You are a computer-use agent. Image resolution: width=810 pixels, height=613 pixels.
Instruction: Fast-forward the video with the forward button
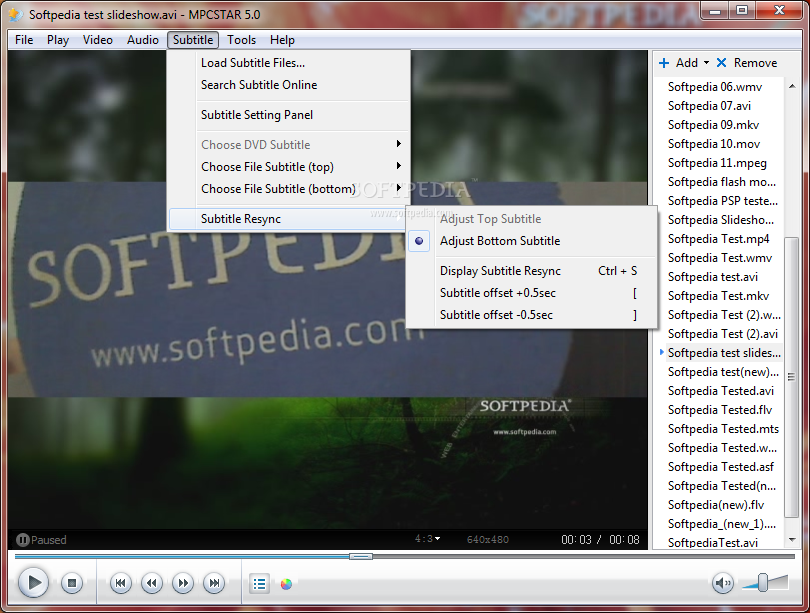pyautogui.click(x=183, y=584)
